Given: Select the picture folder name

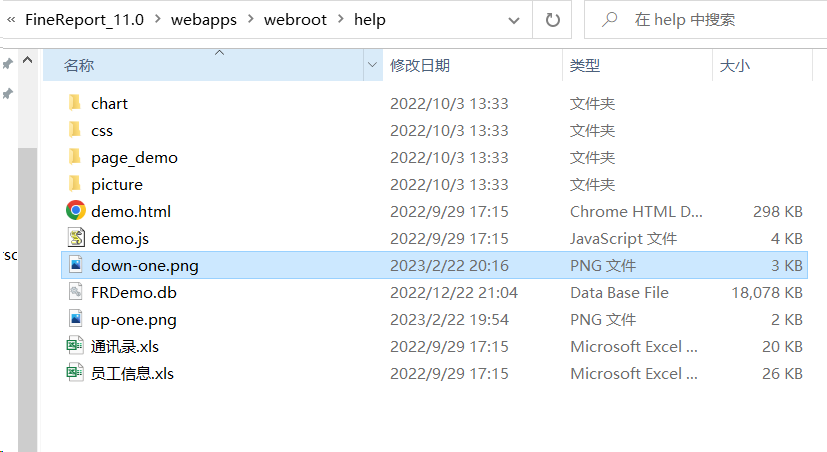Looking at the screenshot, I should (117, 185).
